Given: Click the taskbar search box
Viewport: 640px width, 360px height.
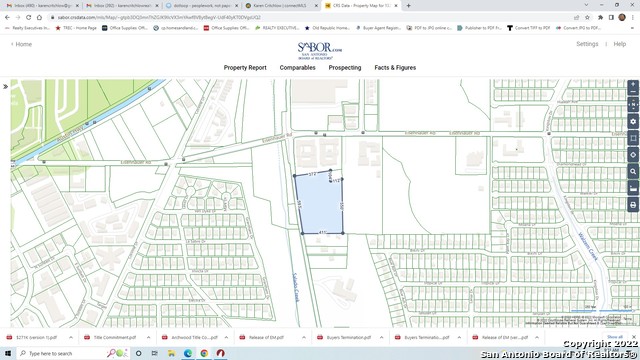Looking at the screenshot, I should (73, 353).
